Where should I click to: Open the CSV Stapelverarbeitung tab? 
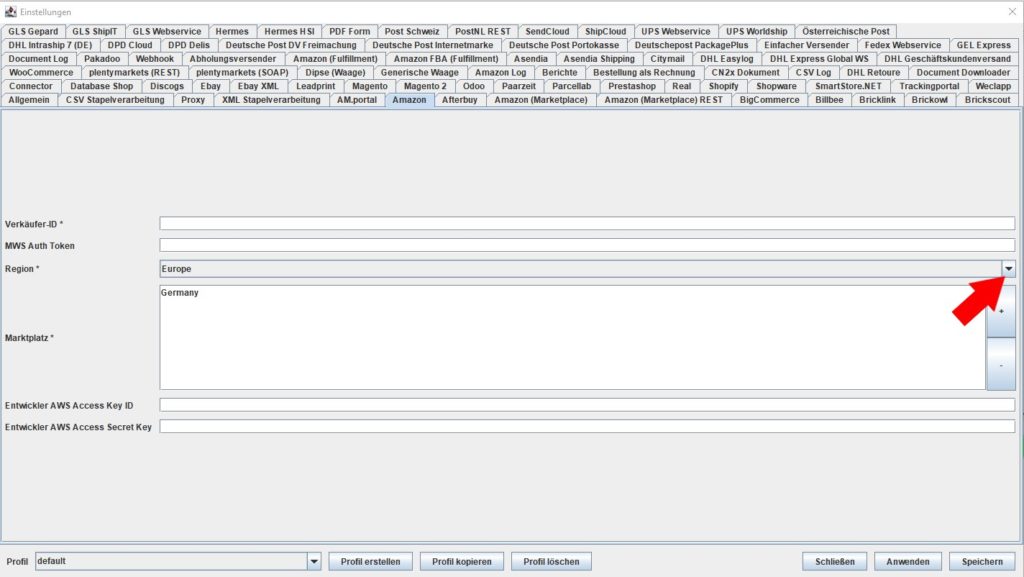pyautogui.click(x=115, y=100)
